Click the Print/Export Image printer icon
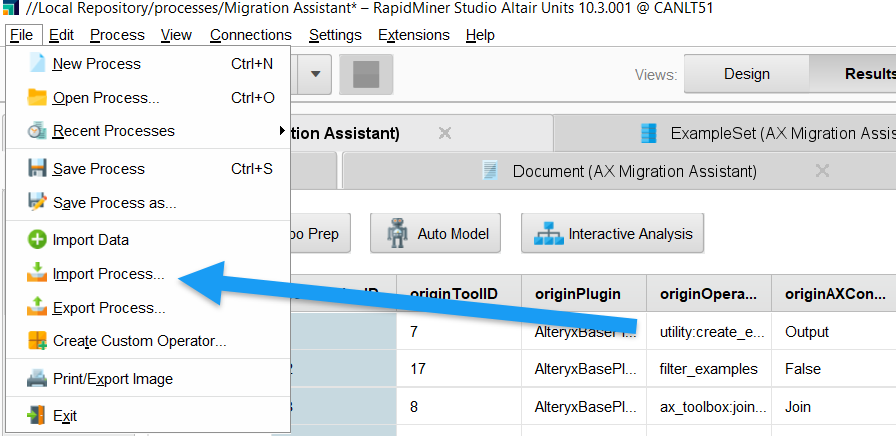 37,379
